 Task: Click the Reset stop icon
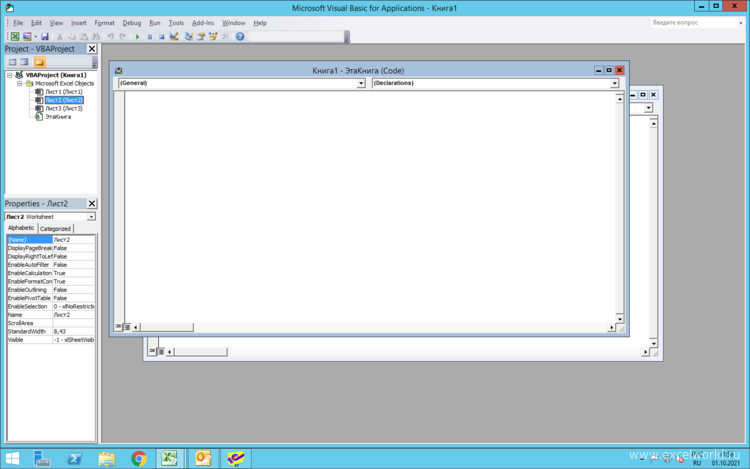click(x=162, y=36)
